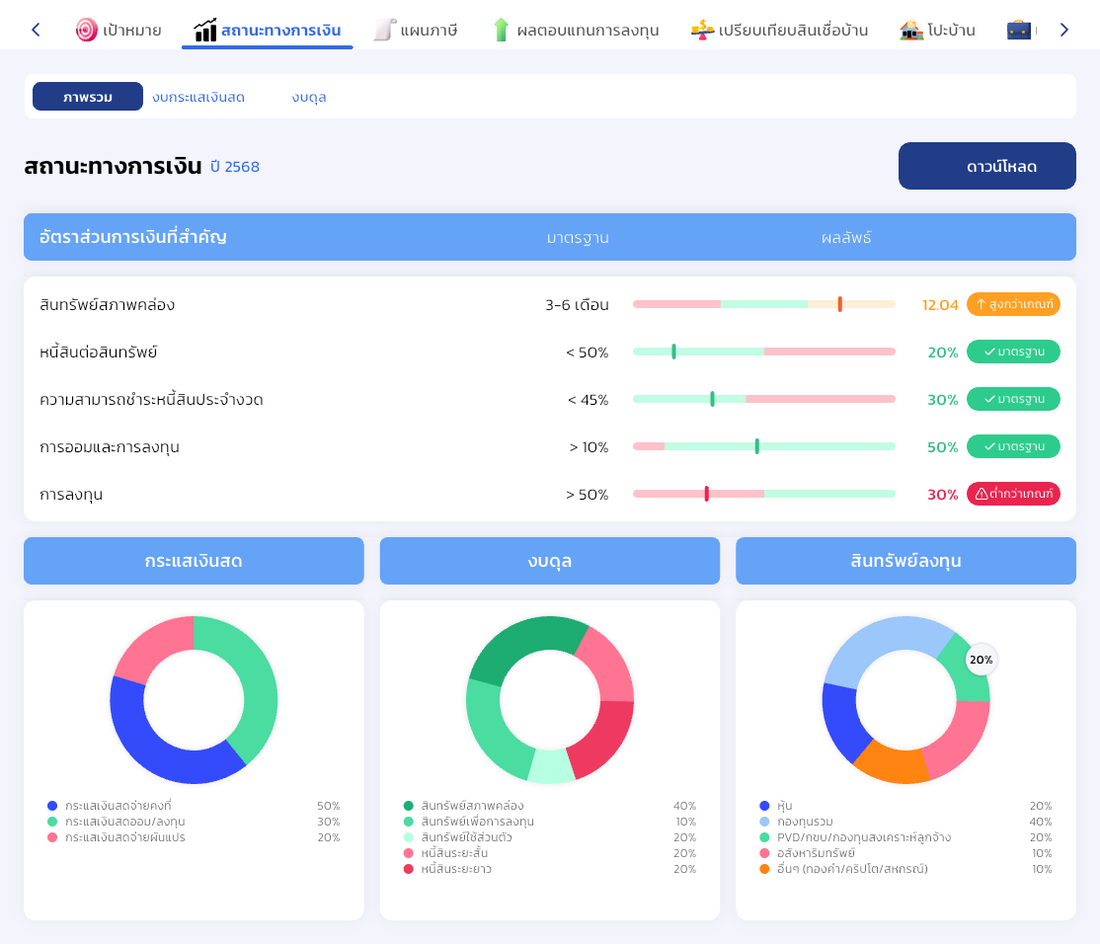The image size is (1100, 944).
Task: Click the green up-arrow icon of ผลตอบแทนการลงทุน
Action: 501,30
